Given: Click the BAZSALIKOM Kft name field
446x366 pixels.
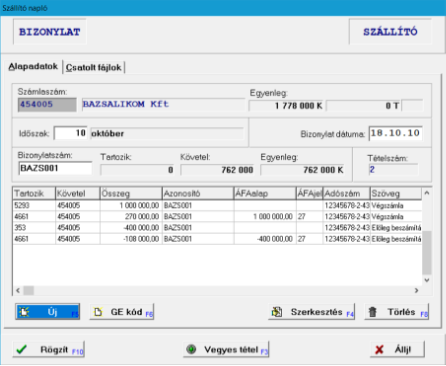Looking at the screenshot, I should coord(163,104).
